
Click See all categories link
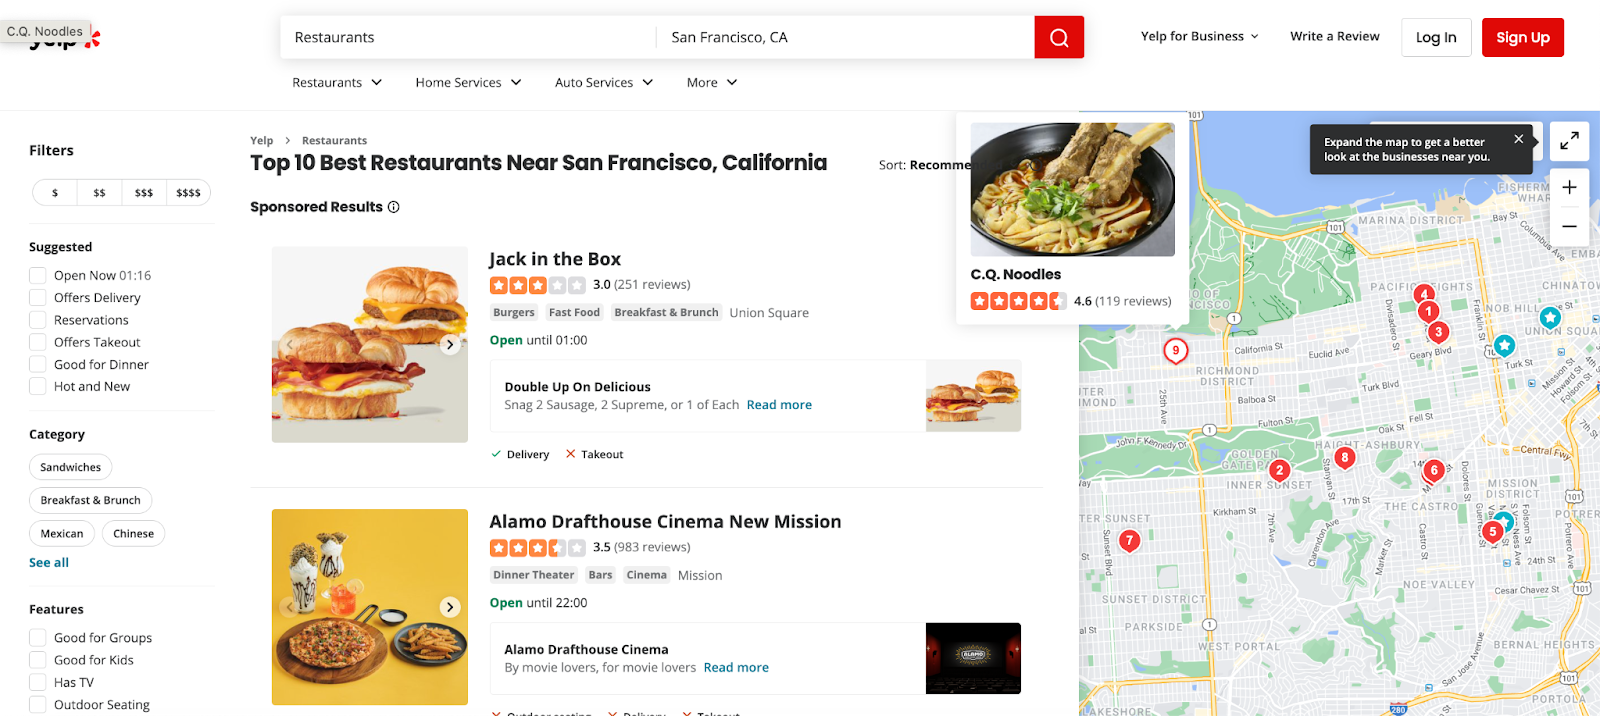[49, 563]
